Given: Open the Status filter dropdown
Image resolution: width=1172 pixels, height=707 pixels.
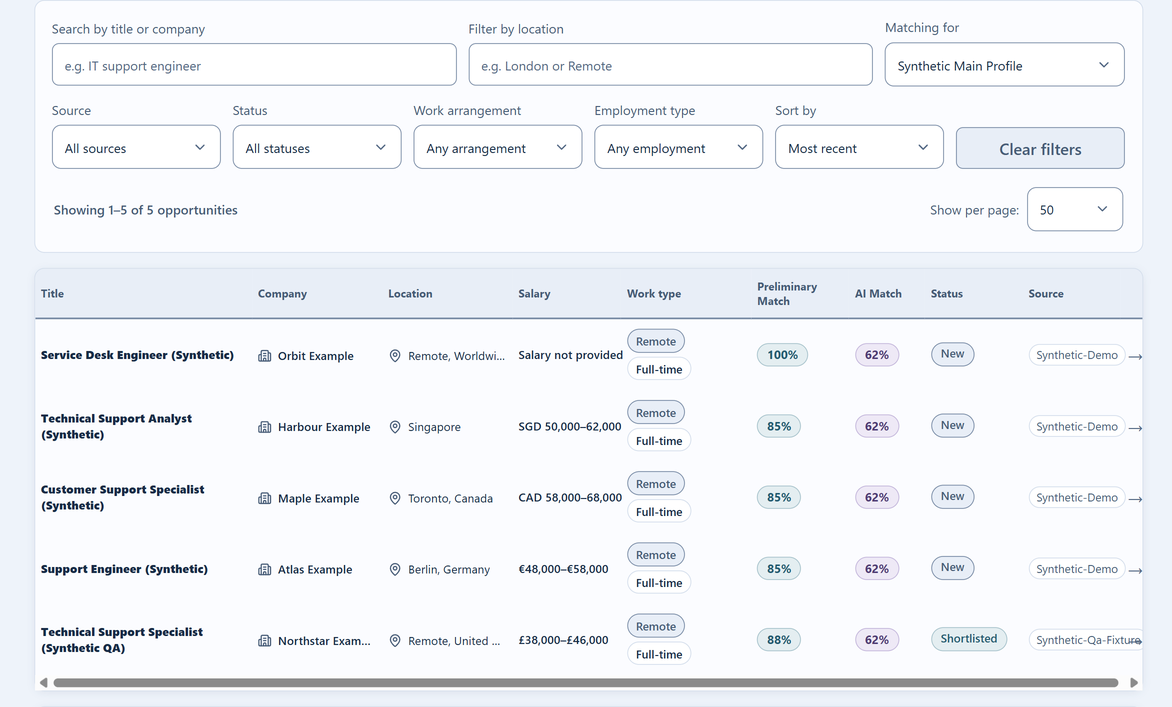Looking at the screenshot, I should pos(317,147).
